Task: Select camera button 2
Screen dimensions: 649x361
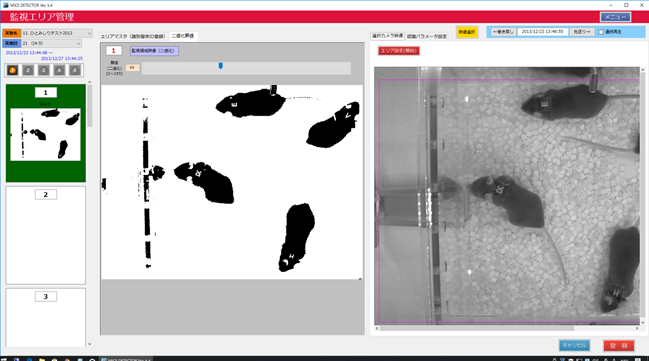Action: click(x=28, y=70)
